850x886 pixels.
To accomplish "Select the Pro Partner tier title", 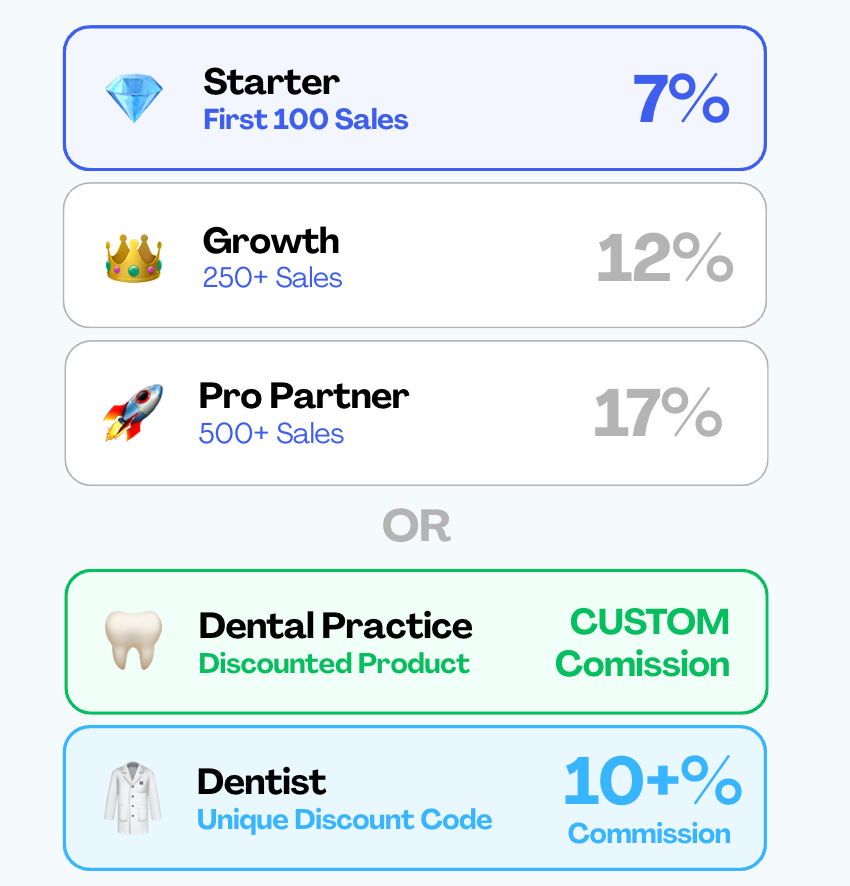I will [304, 396].
